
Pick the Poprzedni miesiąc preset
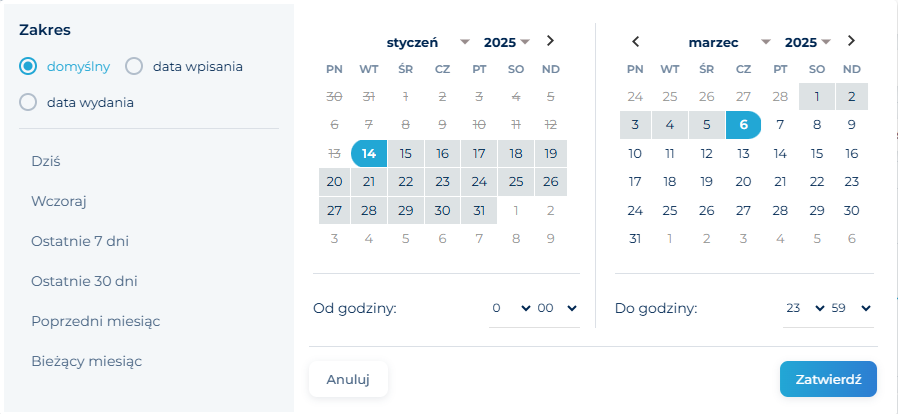click(96, 321)
